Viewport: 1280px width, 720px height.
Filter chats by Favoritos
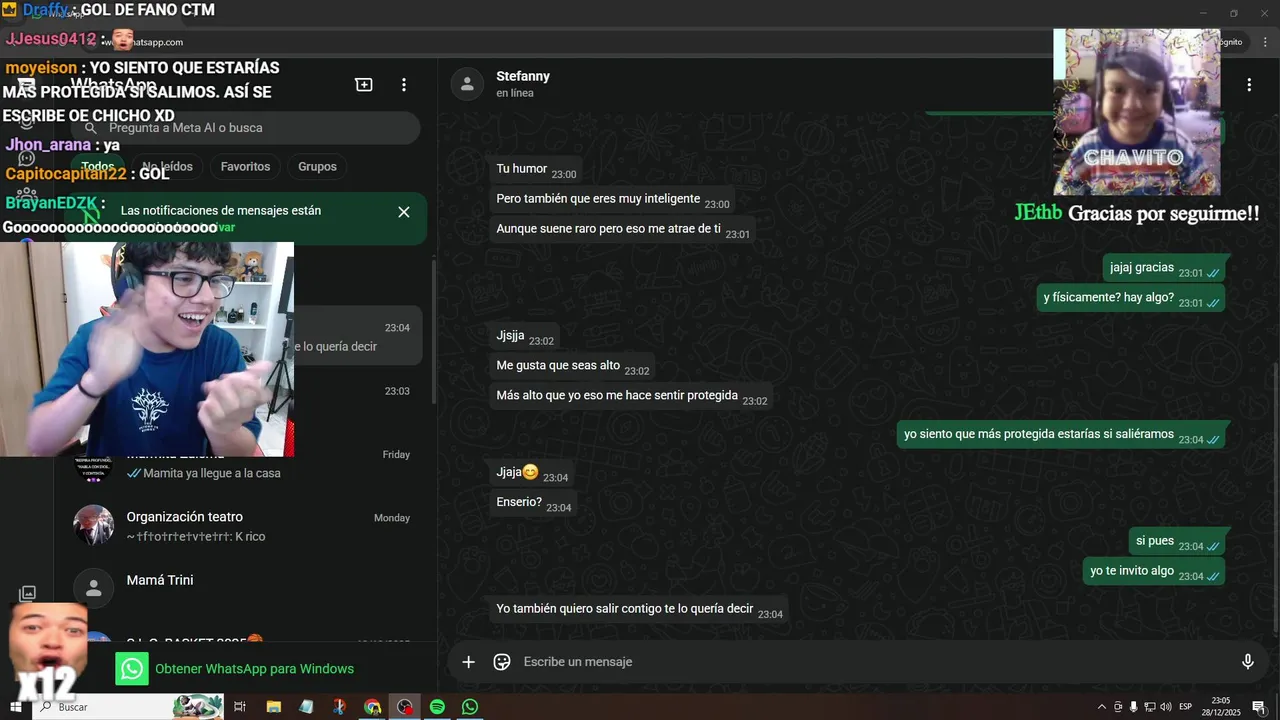[x=245, y=167]
